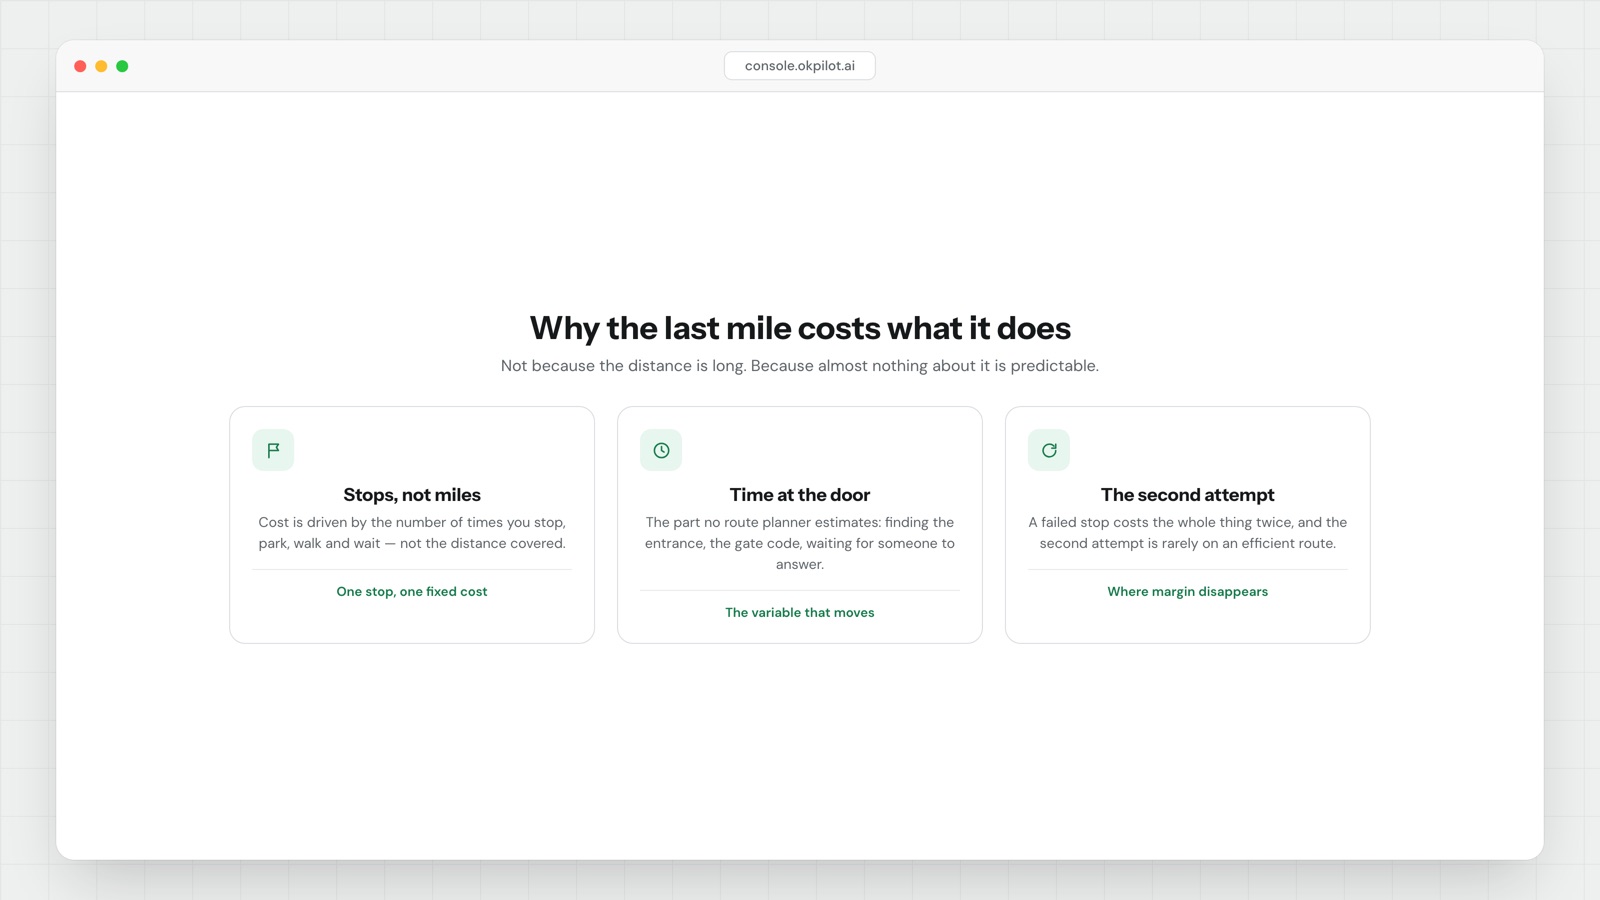Select 'The second attempt' heading
Image resolution: width=1600 pixels, height=900 pixels.
1188,495
